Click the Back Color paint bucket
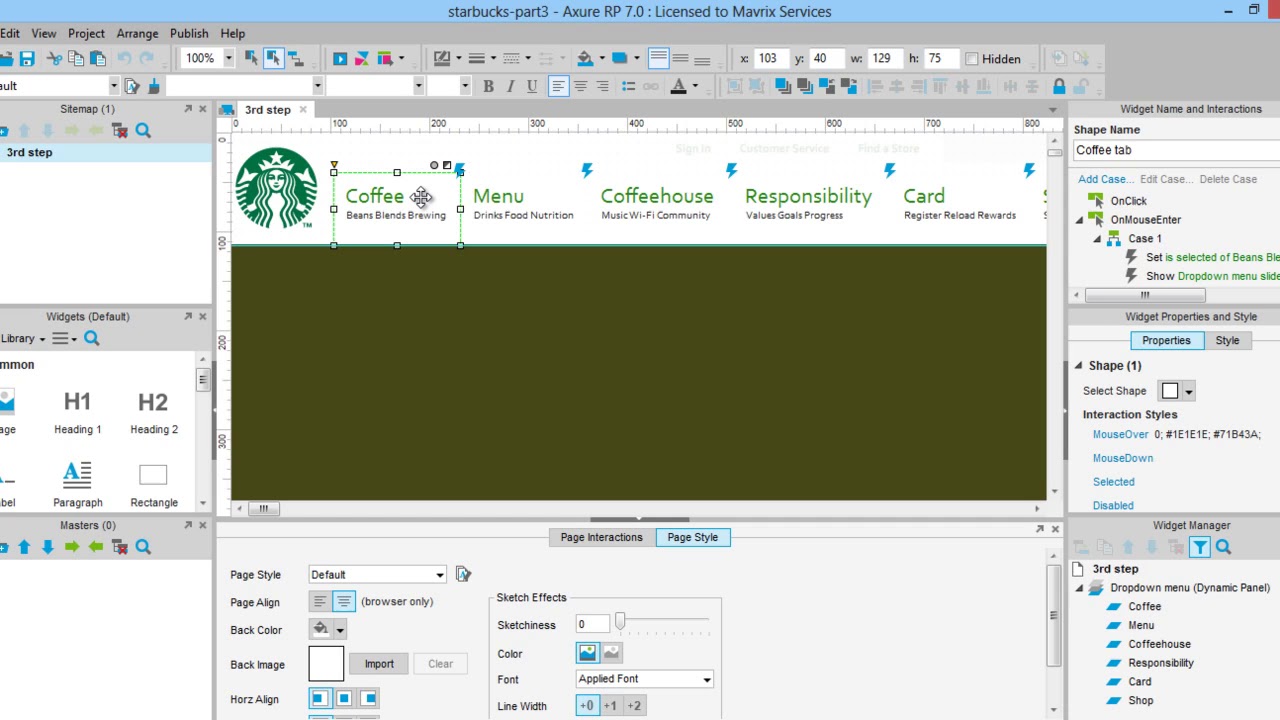Screen dimensions: 1280x720 [x=321, y=629]
